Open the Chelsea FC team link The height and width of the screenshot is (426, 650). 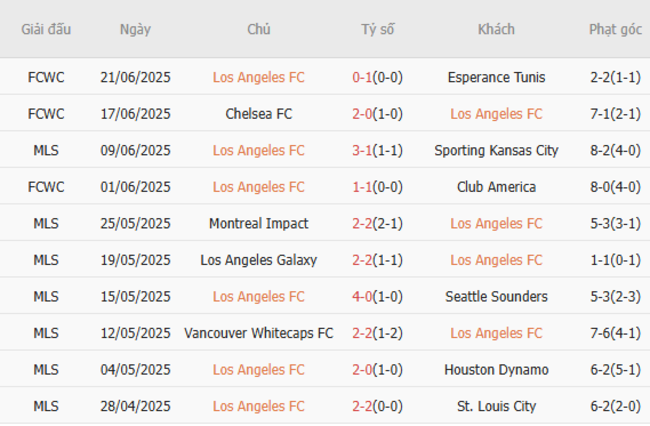tap(258, 114)
